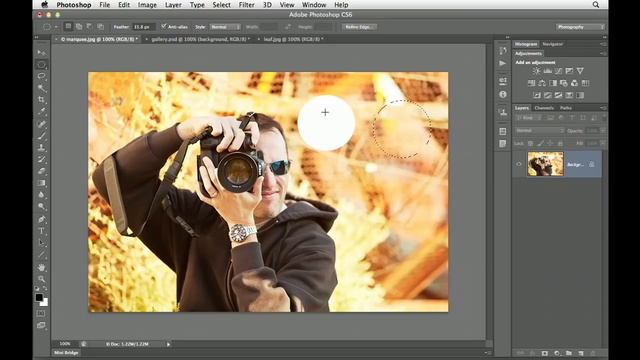
Task: Select the Line shape tool
Action: pyautogui.click(x=41, y=255)
